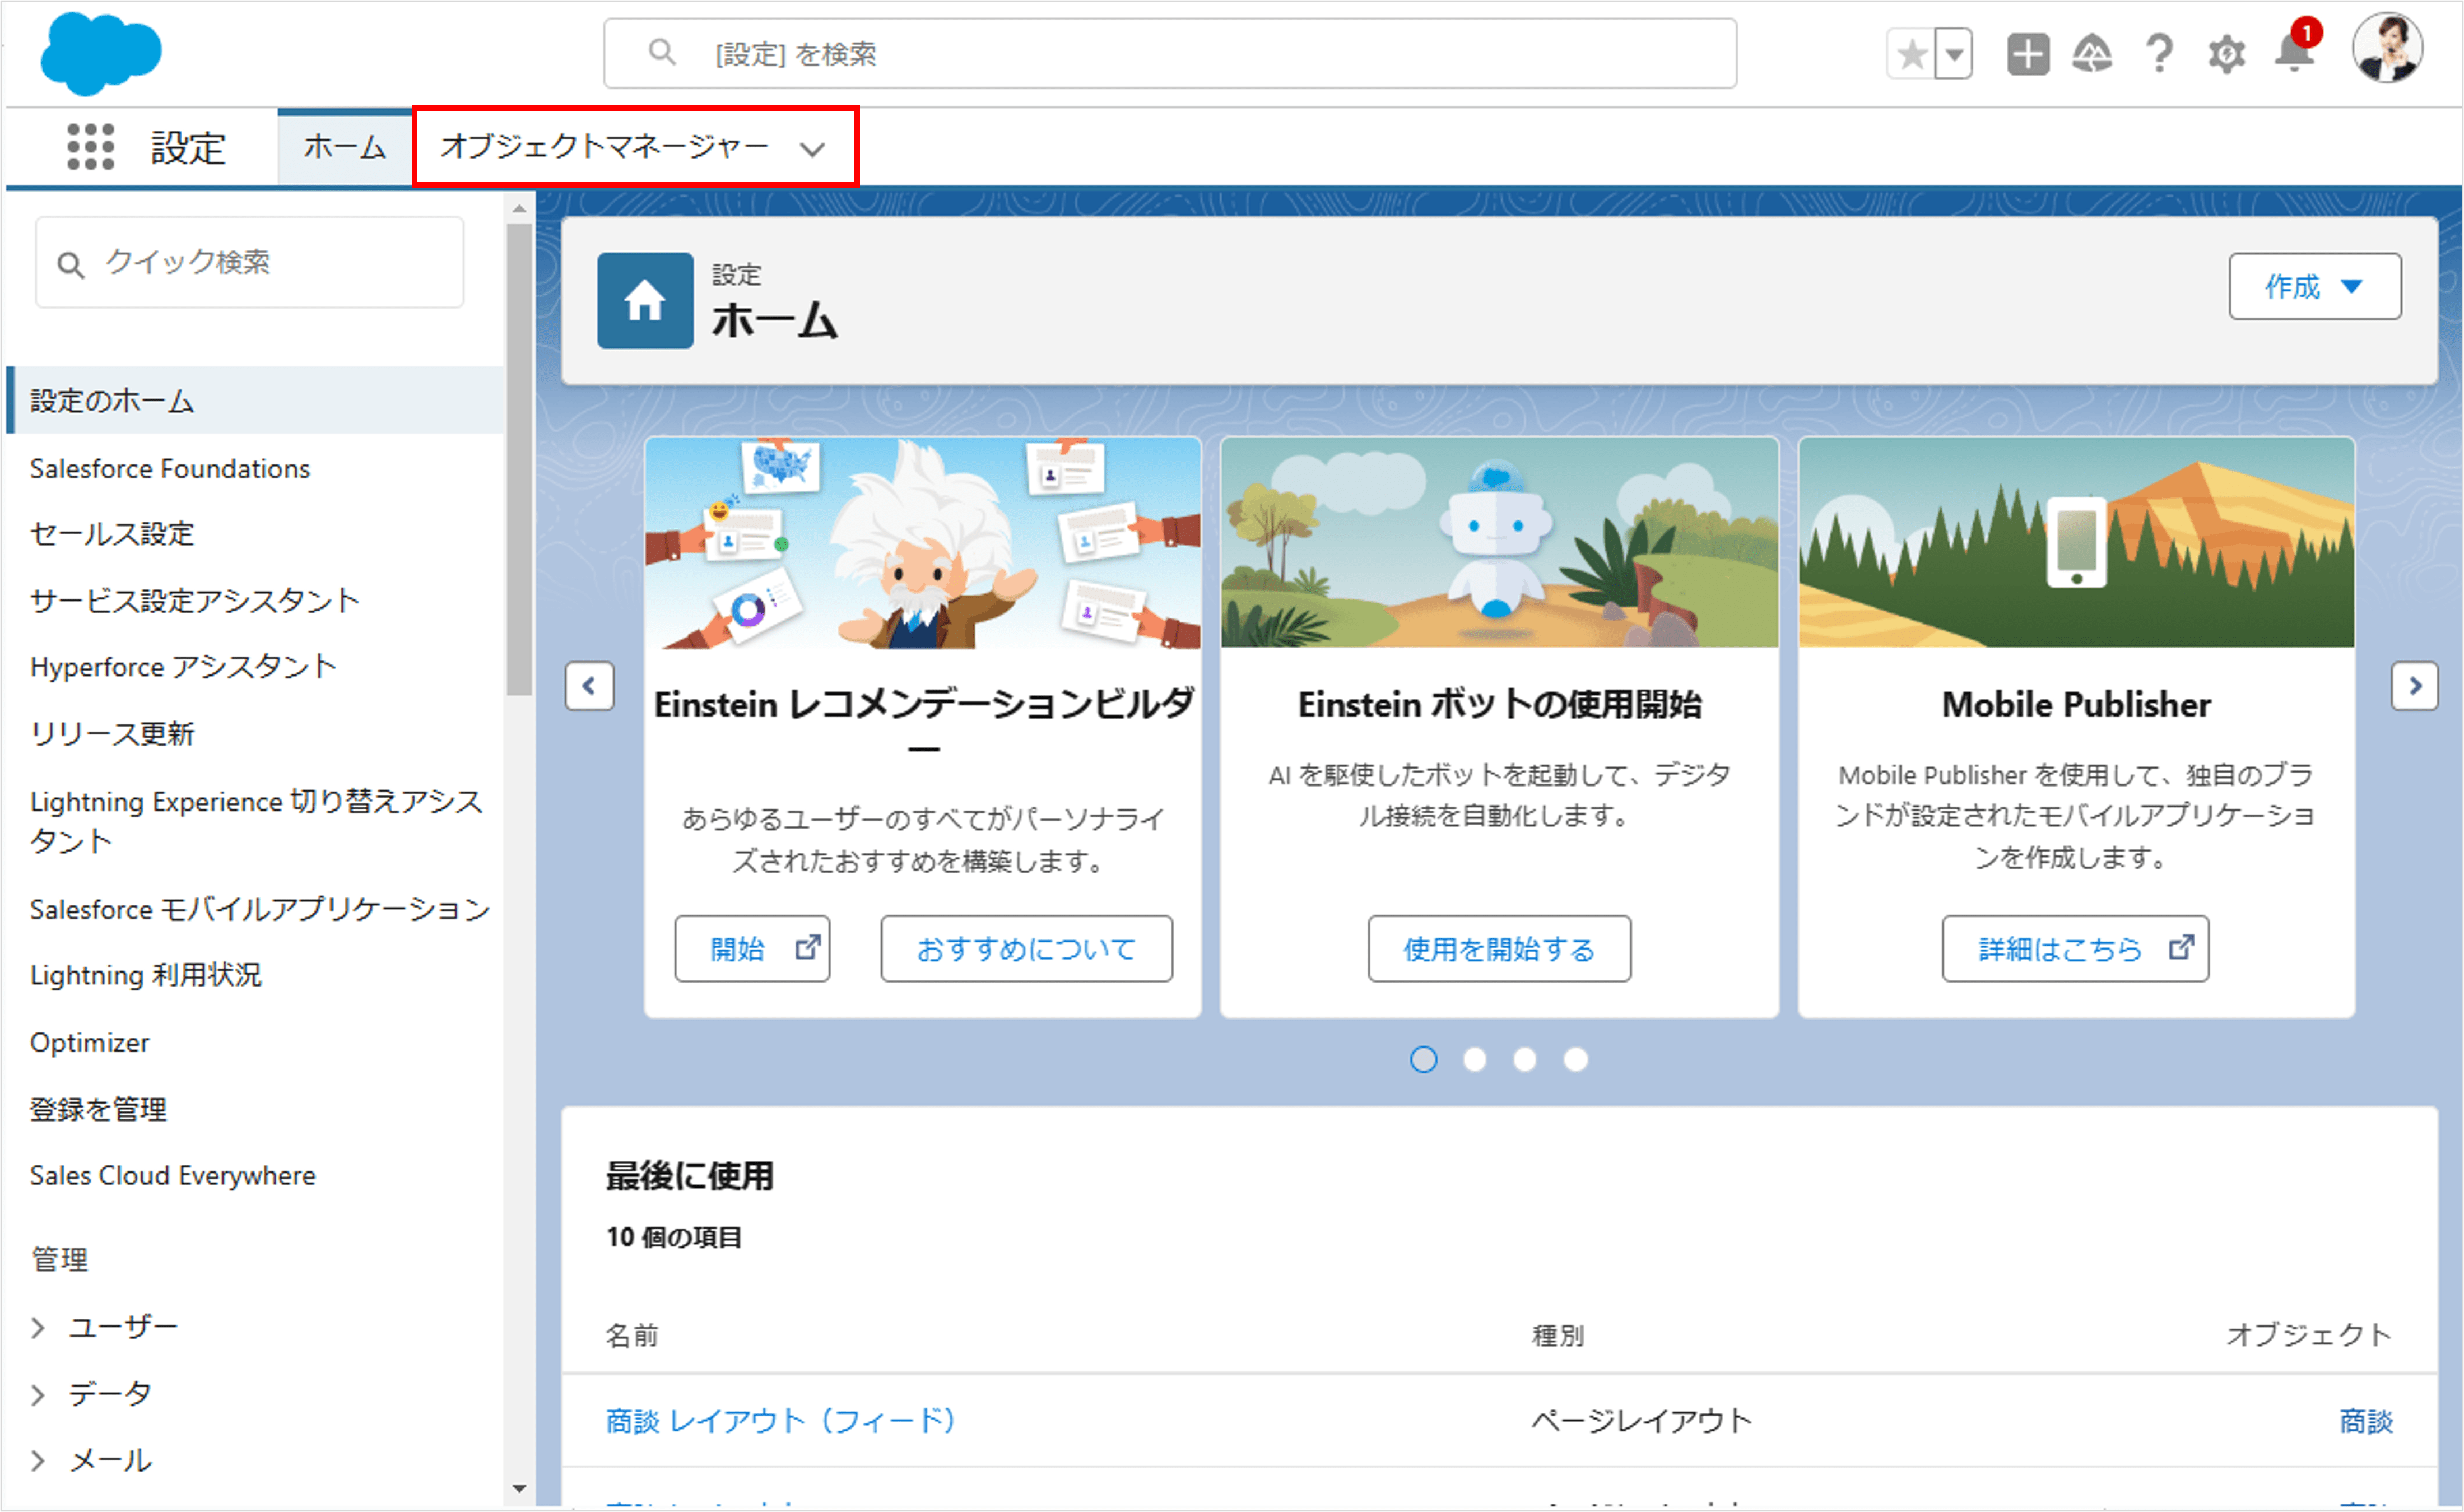This screenshot has width=2464, height=1512.
Task: Focus the クイック検索 input field
Action: click(x=250, y=263)
